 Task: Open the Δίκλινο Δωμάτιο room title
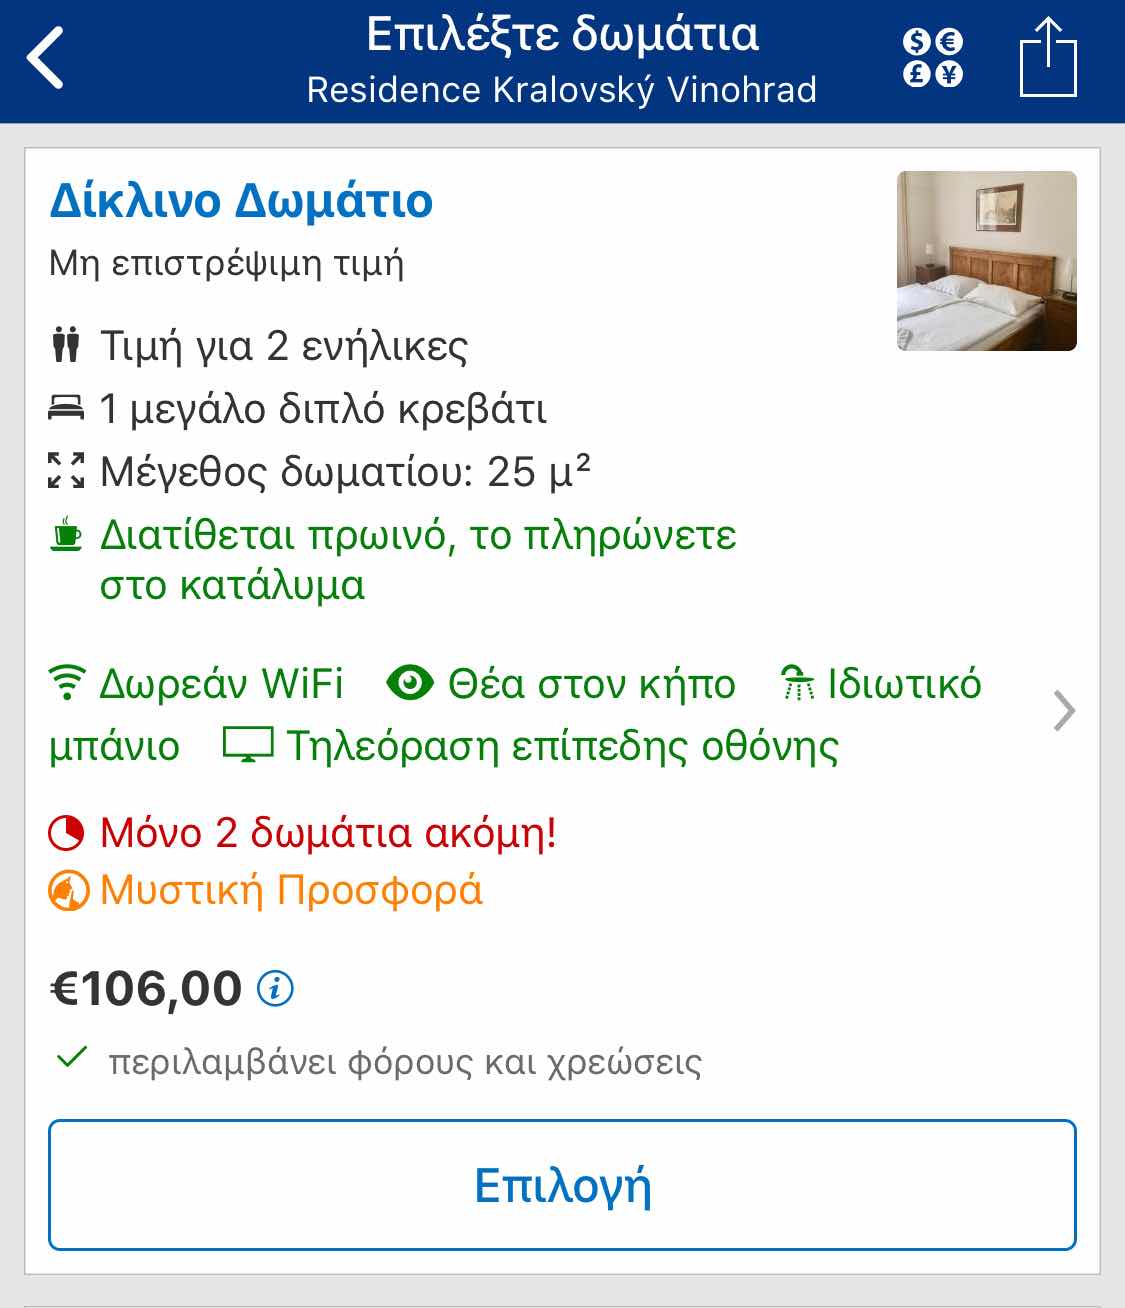tap(241, 200)
